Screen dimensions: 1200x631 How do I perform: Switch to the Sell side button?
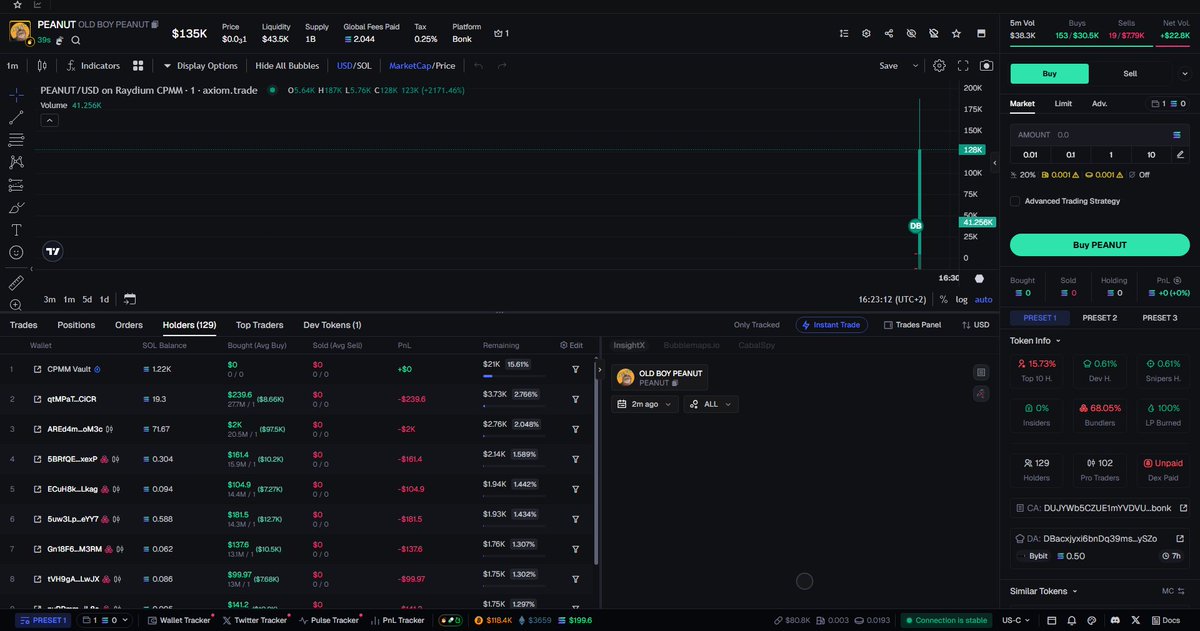coord(1130,73)
